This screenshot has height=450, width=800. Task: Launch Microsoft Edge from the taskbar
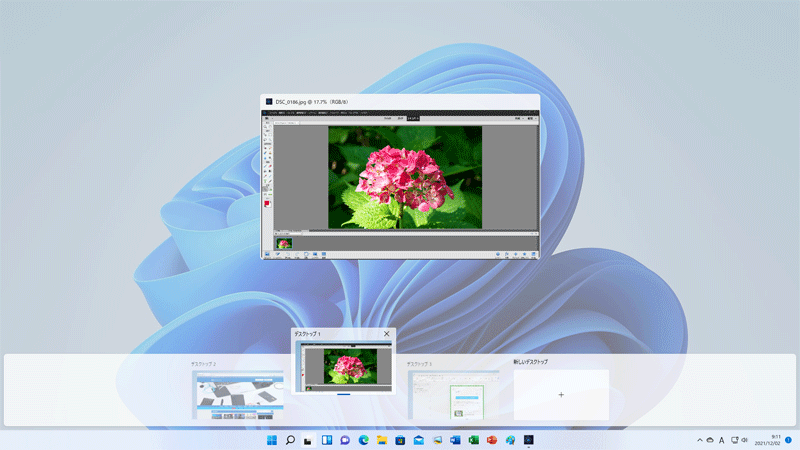coord(363,440)
